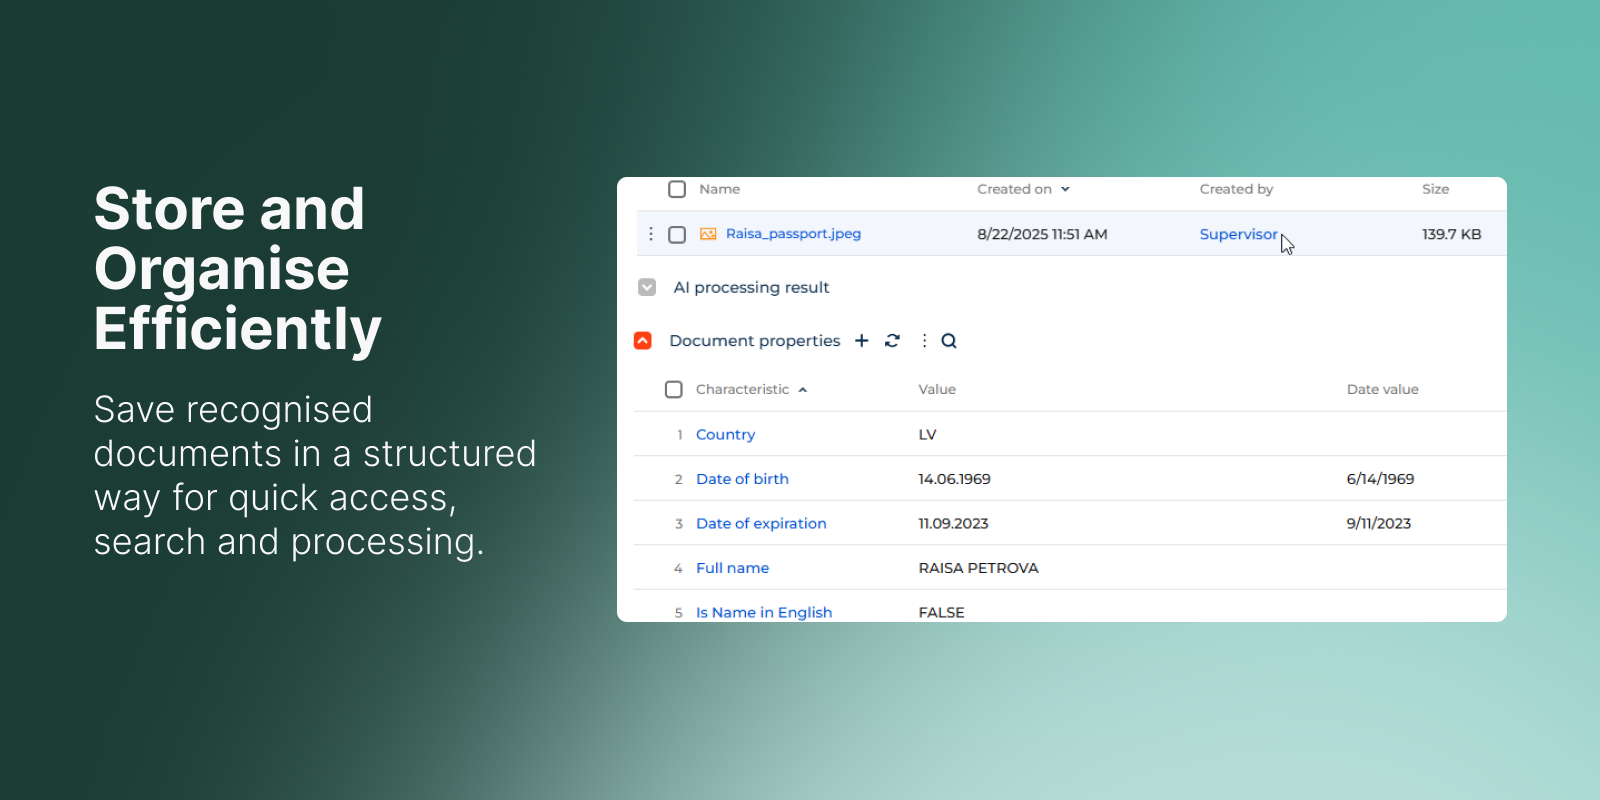Screen dimensions: 1600x800
Task: Open the Supervisor user link
Action: (x=1238, y=235)
